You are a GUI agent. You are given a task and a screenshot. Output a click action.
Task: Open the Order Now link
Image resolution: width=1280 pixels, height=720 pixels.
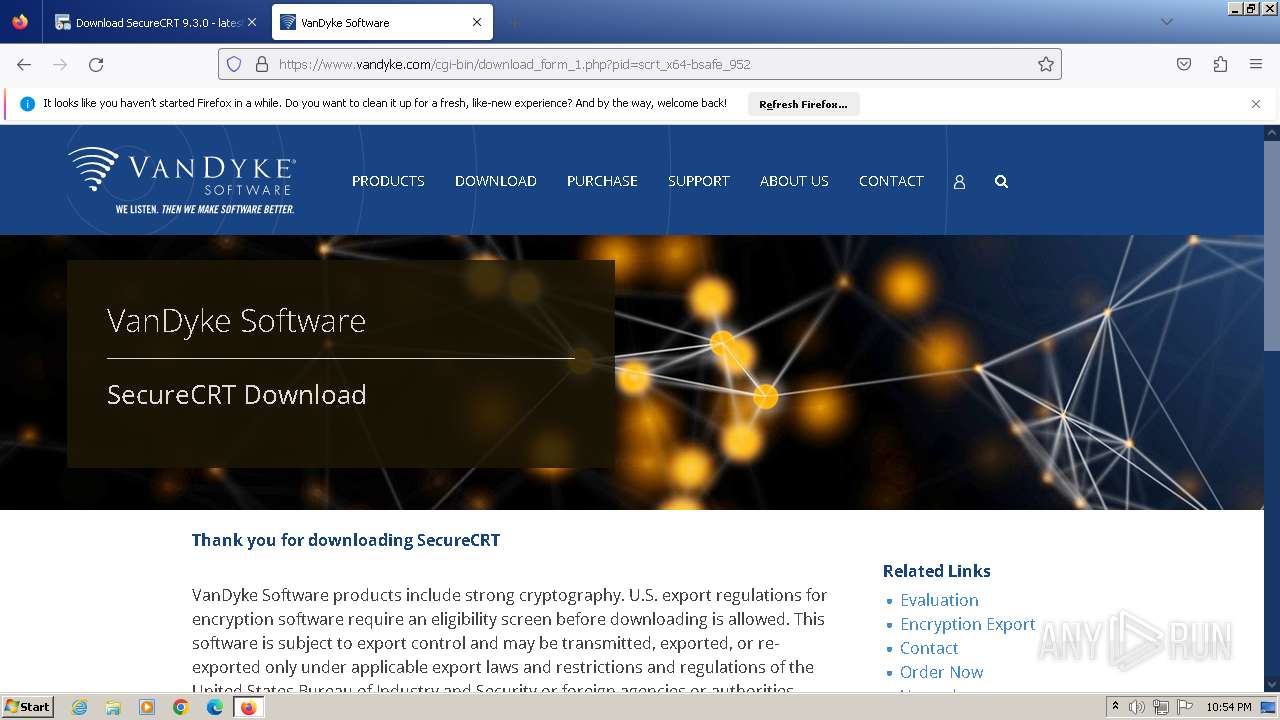[941, 672]
